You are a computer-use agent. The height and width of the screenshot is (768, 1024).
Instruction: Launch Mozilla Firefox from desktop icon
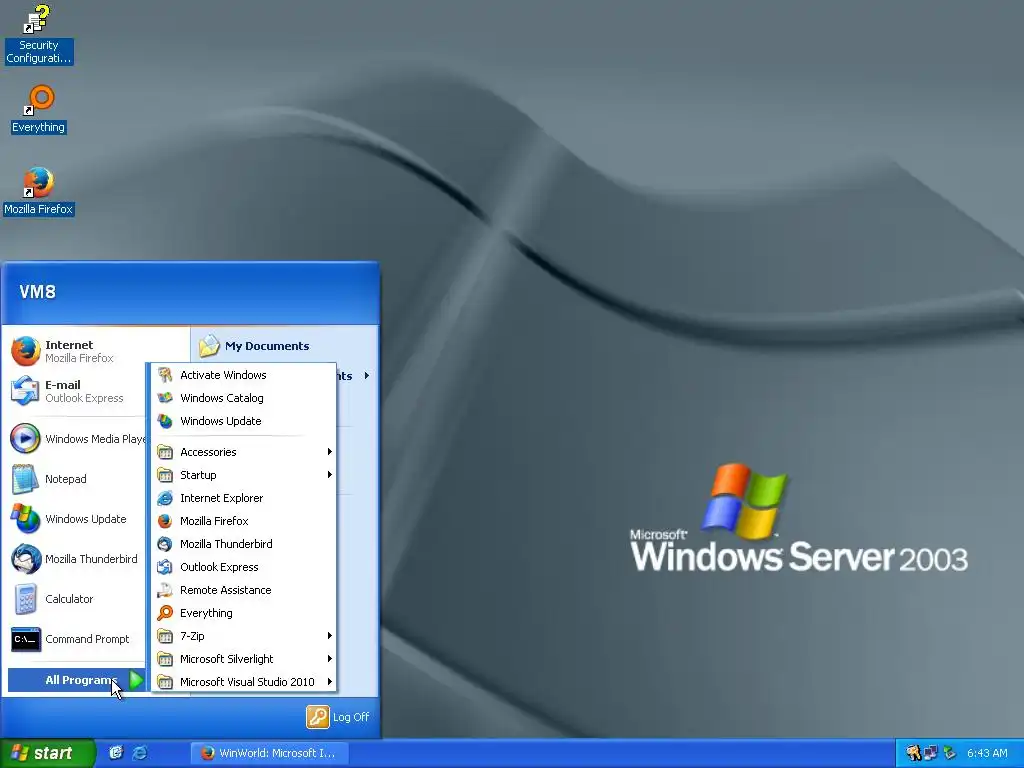pyautogui.click(x=39, y=191)
